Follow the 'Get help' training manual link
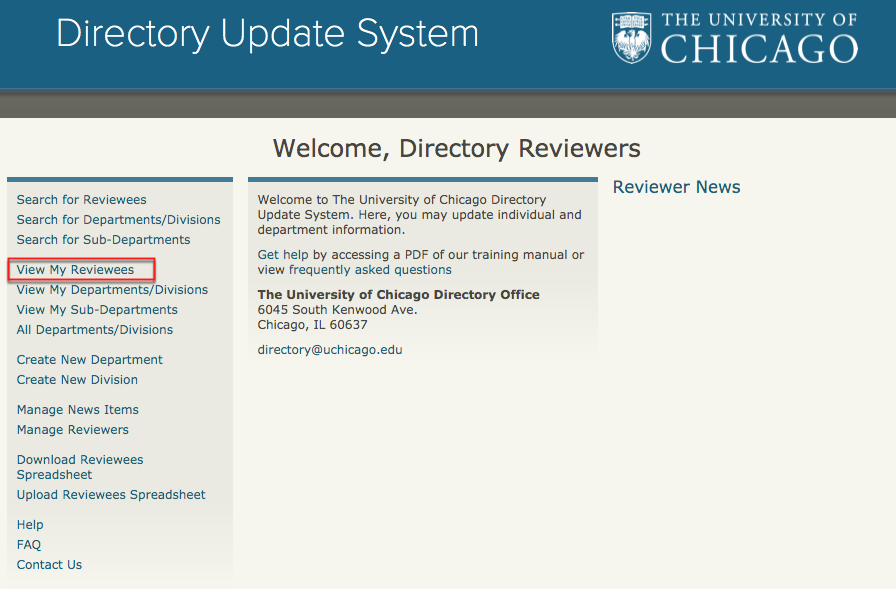The image size is (896, 589). point(283,255)
